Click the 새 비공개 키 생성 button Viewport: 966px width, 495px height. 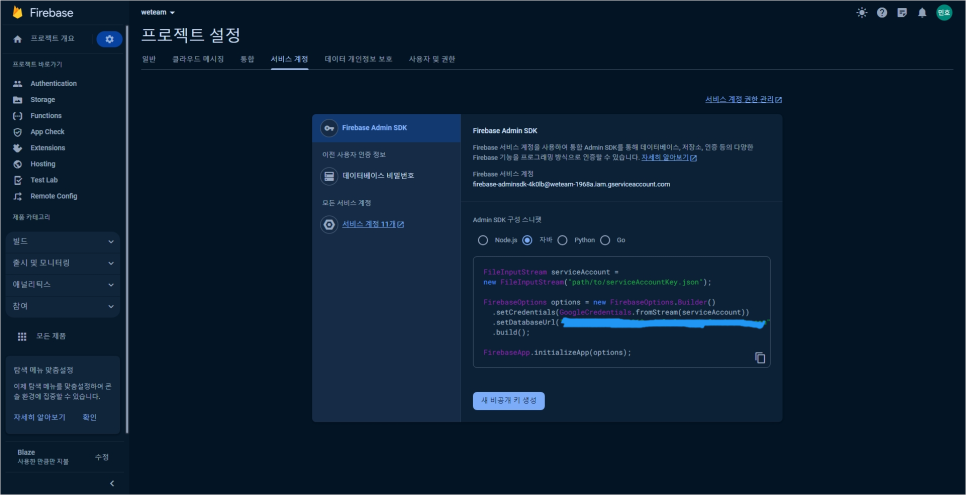(509, 401)
